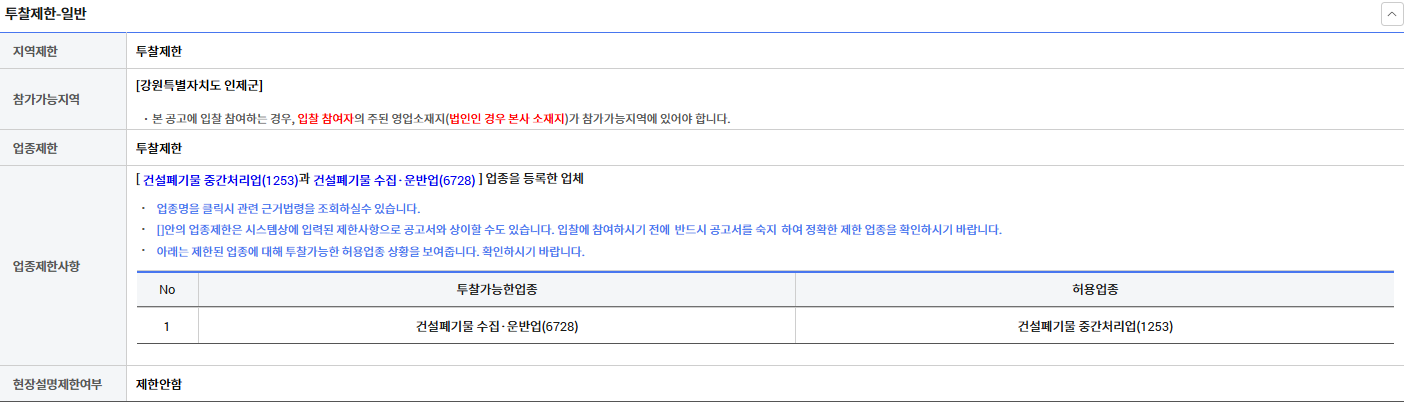This screenshot has width=1404, height=402.
Task: Click the 투찰가능업종 column header
Action: point(496,289)
